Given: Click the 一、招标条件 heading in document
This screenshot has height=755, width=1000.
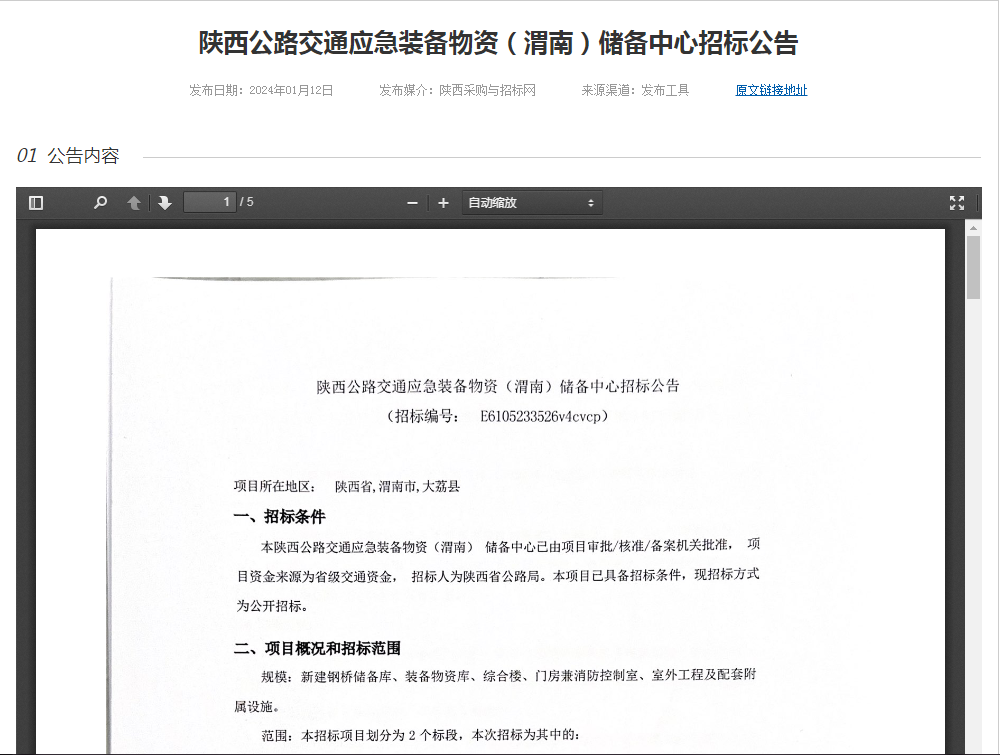Looking at the screenshot, I should pos(279,517).
